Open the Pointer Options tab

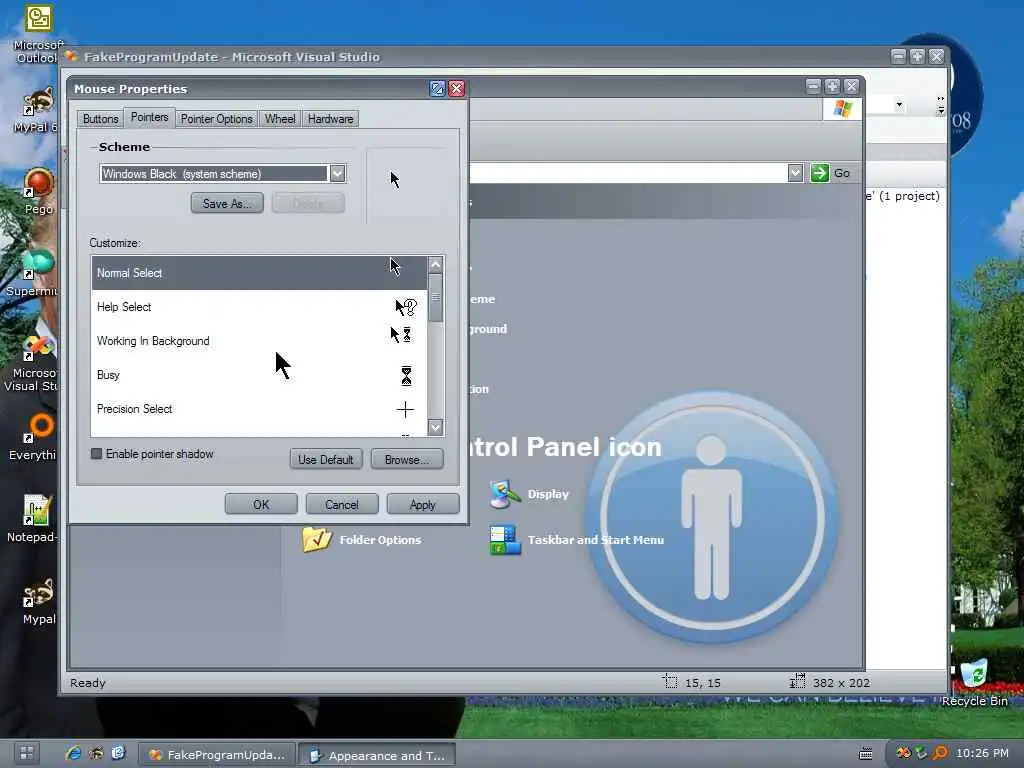coord(216,119)
